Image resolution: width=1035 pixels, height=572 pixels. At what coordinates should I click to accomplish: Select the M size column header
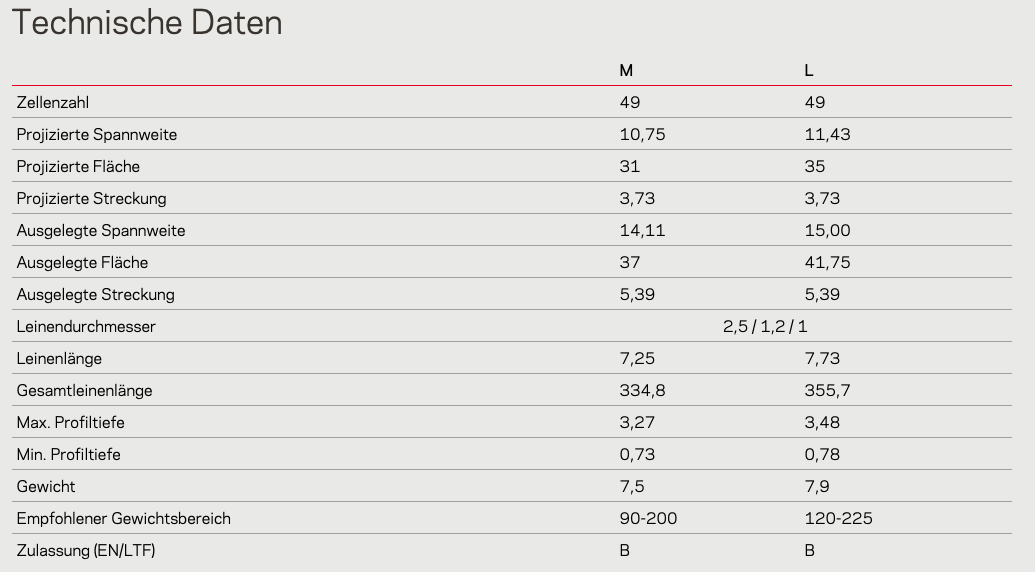(626, 71)
